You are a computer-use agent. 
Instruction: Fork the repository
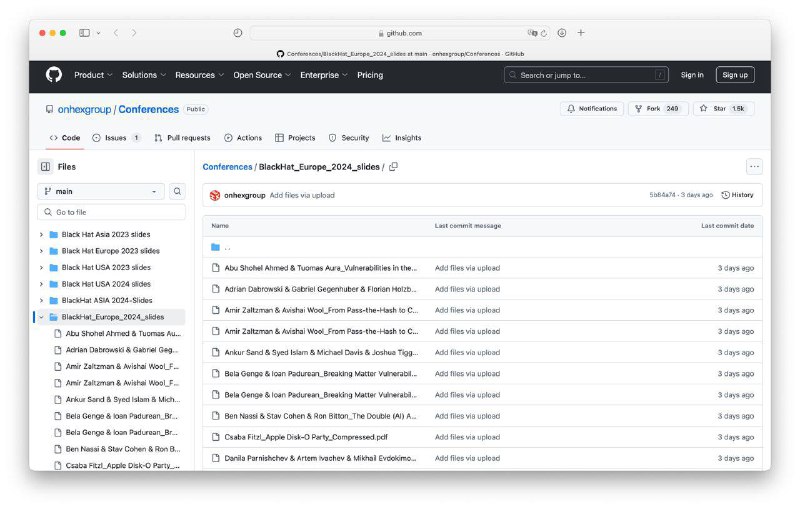[x=658, y=109]
